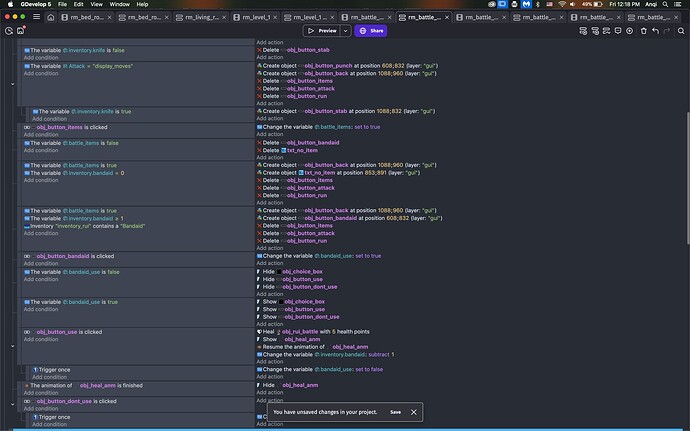The height and width of the screenshot is (431, 690).
Task: Select the Create object obj_button_punch action
Action: click(347, 66)
